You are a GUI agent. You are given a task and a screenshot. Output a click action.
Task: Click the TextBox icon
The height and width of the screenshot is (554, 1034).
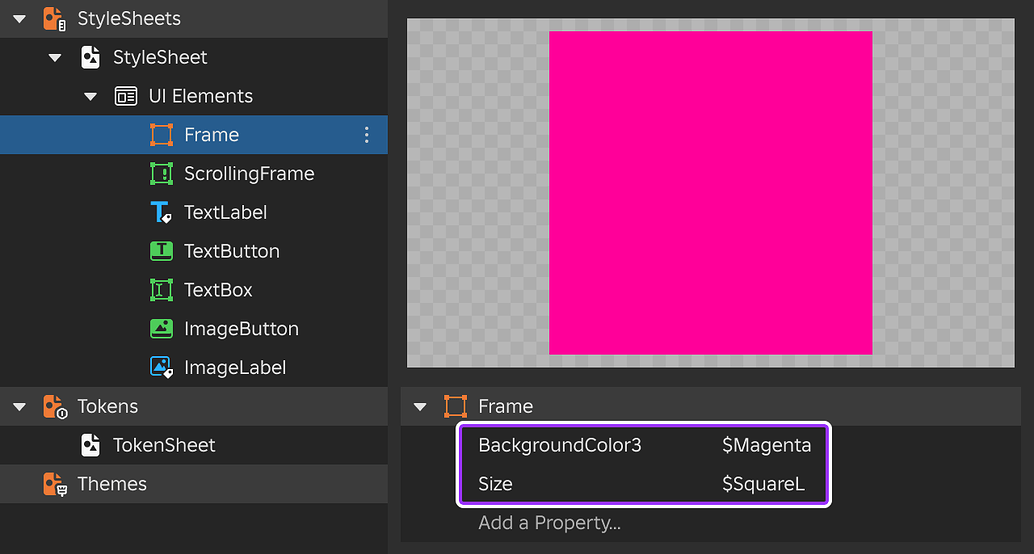point(162,290)
